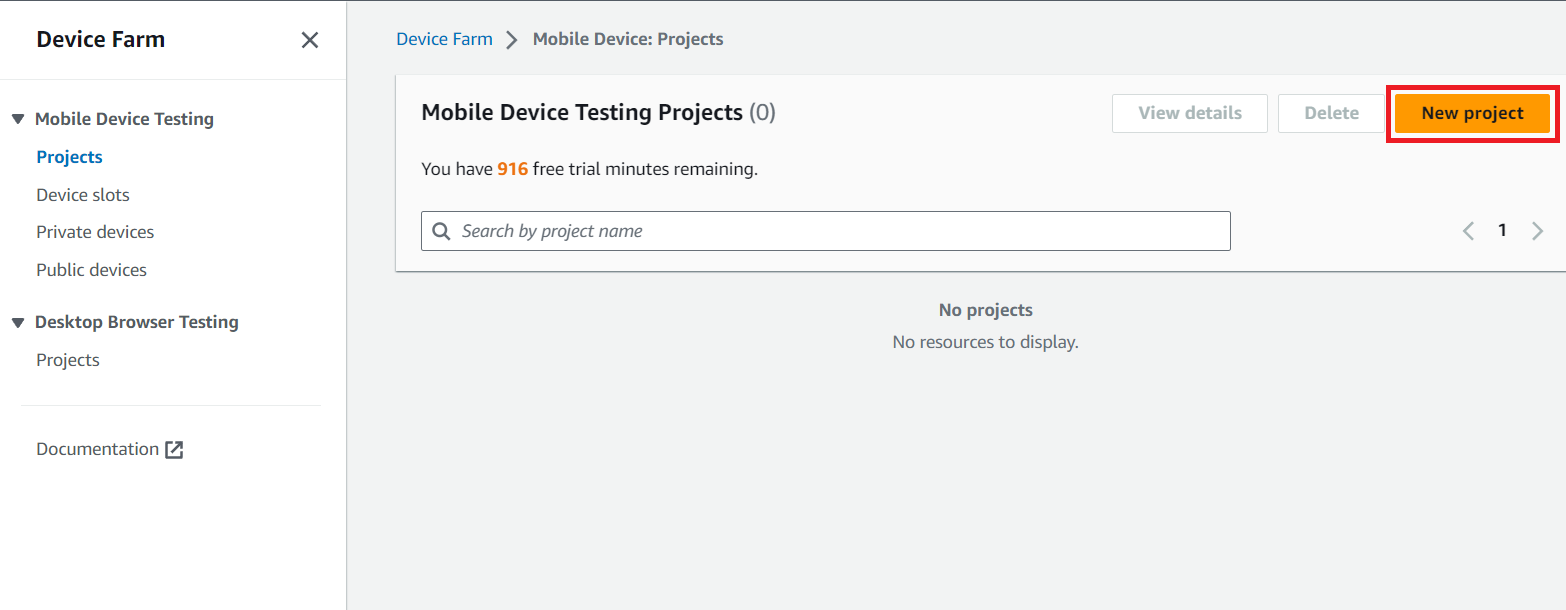Click the Device Farm breadcrumb link
This screenshot has height=610, width=1566.
coord(444,39)
